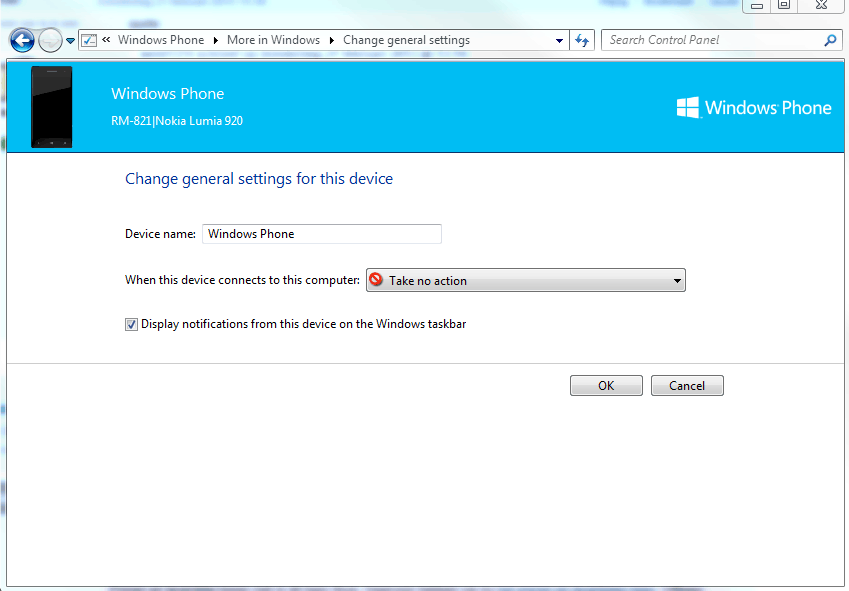Click the Control Panel icon in address bar

click(x=89, y=40)
